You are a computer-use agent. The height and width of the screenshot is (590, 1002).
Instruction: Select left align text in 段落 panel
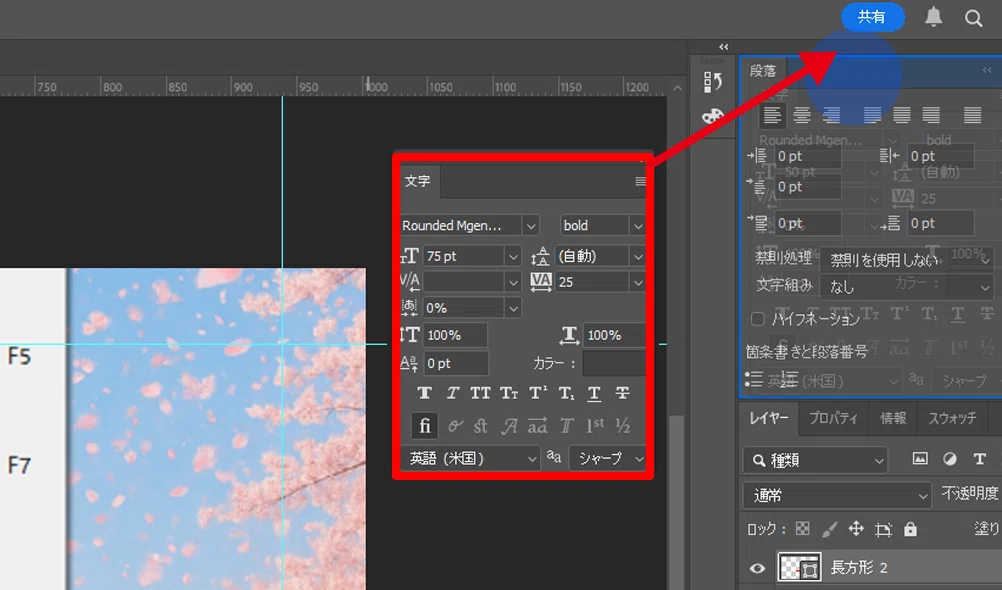coord(772,115)
